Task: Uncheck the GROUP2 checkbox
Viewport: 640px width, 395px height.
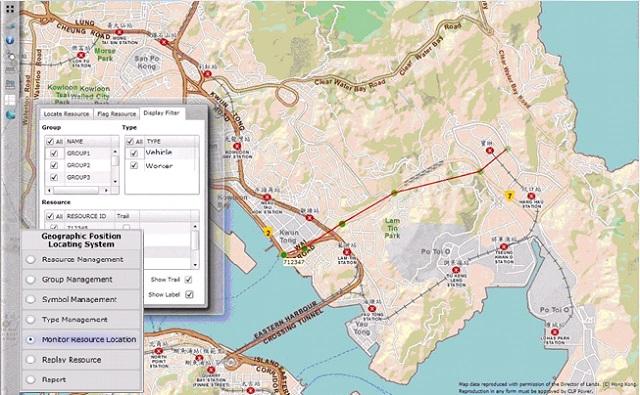Action: click(x=53, y=165)
